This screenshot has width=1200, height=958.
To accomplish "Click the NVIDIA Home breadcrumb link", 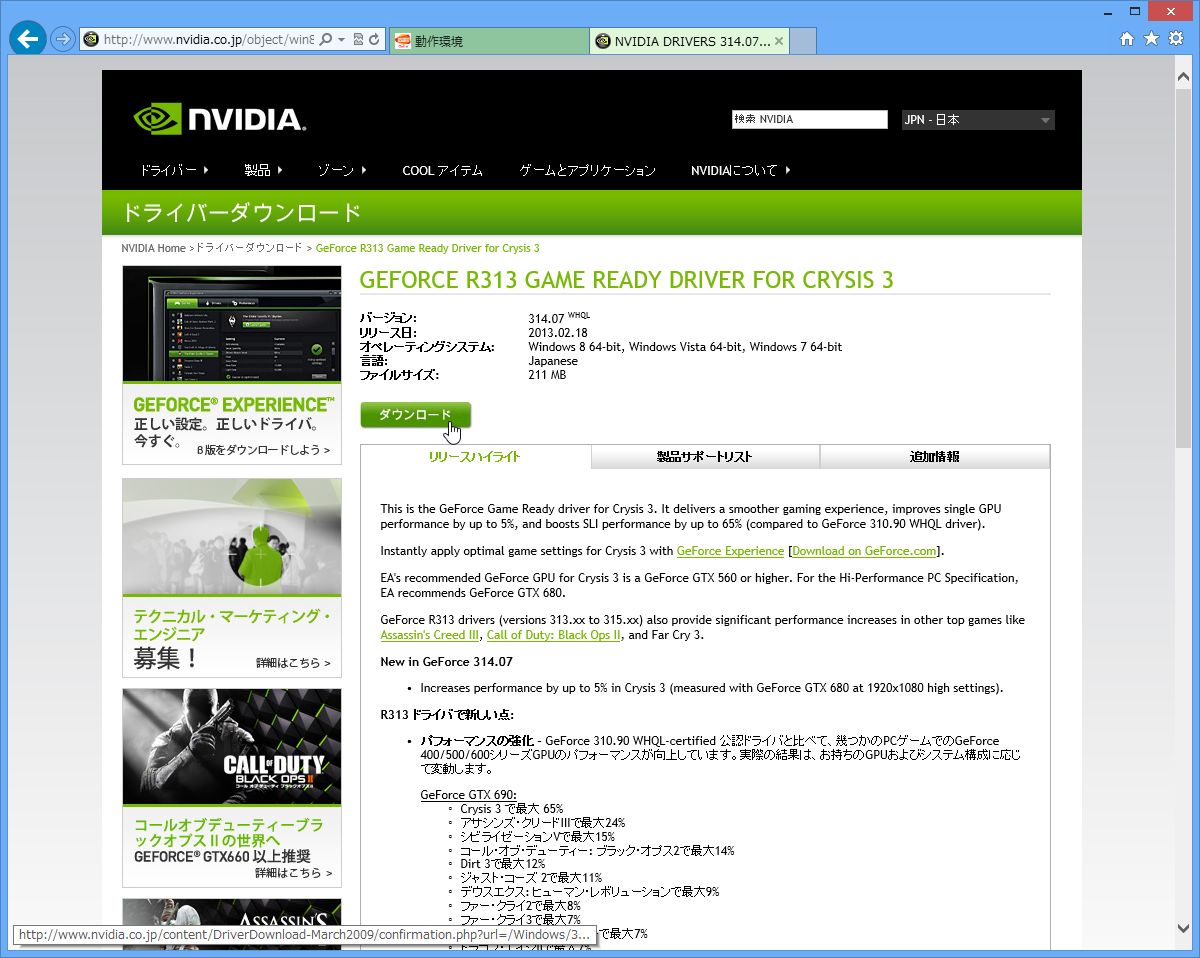I will [x=153, y=248].
